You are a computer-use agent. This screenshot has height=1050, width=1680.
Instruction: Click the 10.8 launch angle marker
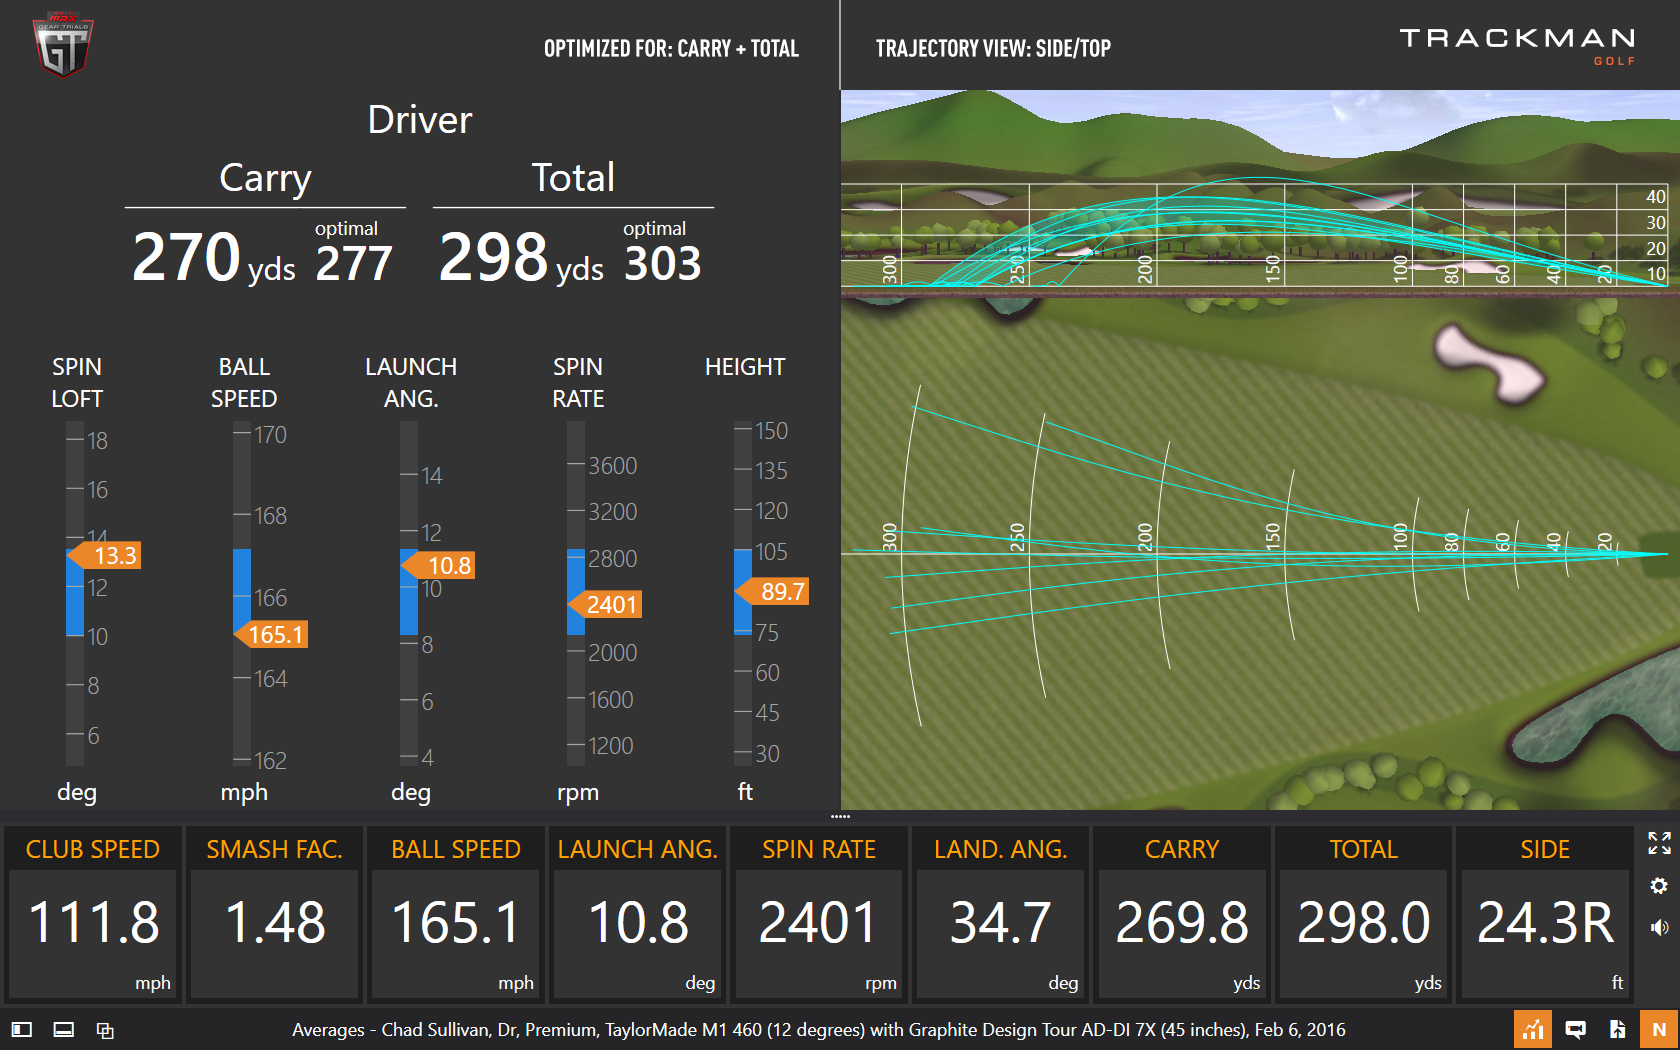439,565
